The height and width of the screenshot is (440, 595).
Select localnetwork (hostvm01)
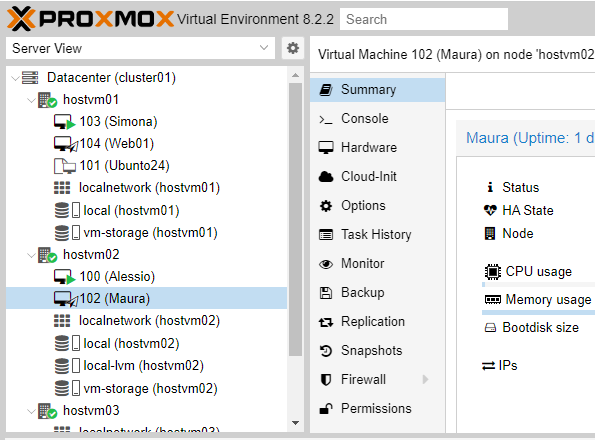(149, 188)
